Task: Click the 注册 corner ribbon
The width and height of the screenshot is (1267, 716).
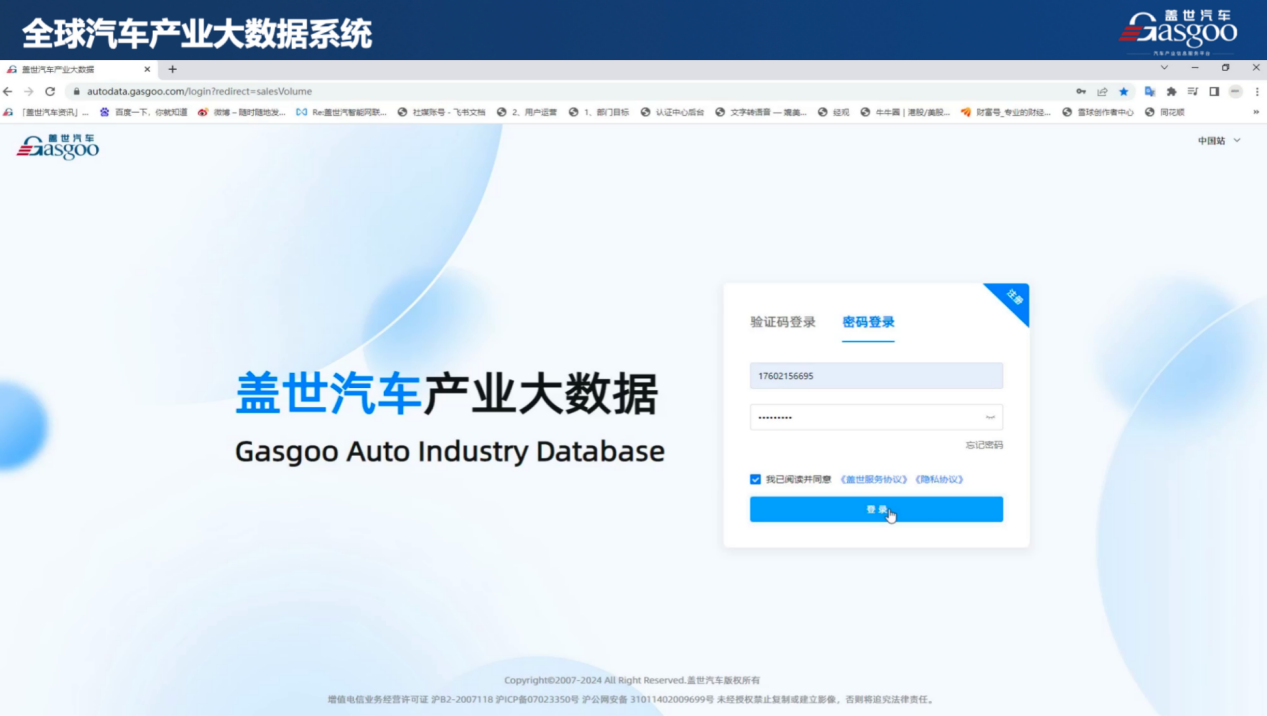Action: click(1014, 297)
